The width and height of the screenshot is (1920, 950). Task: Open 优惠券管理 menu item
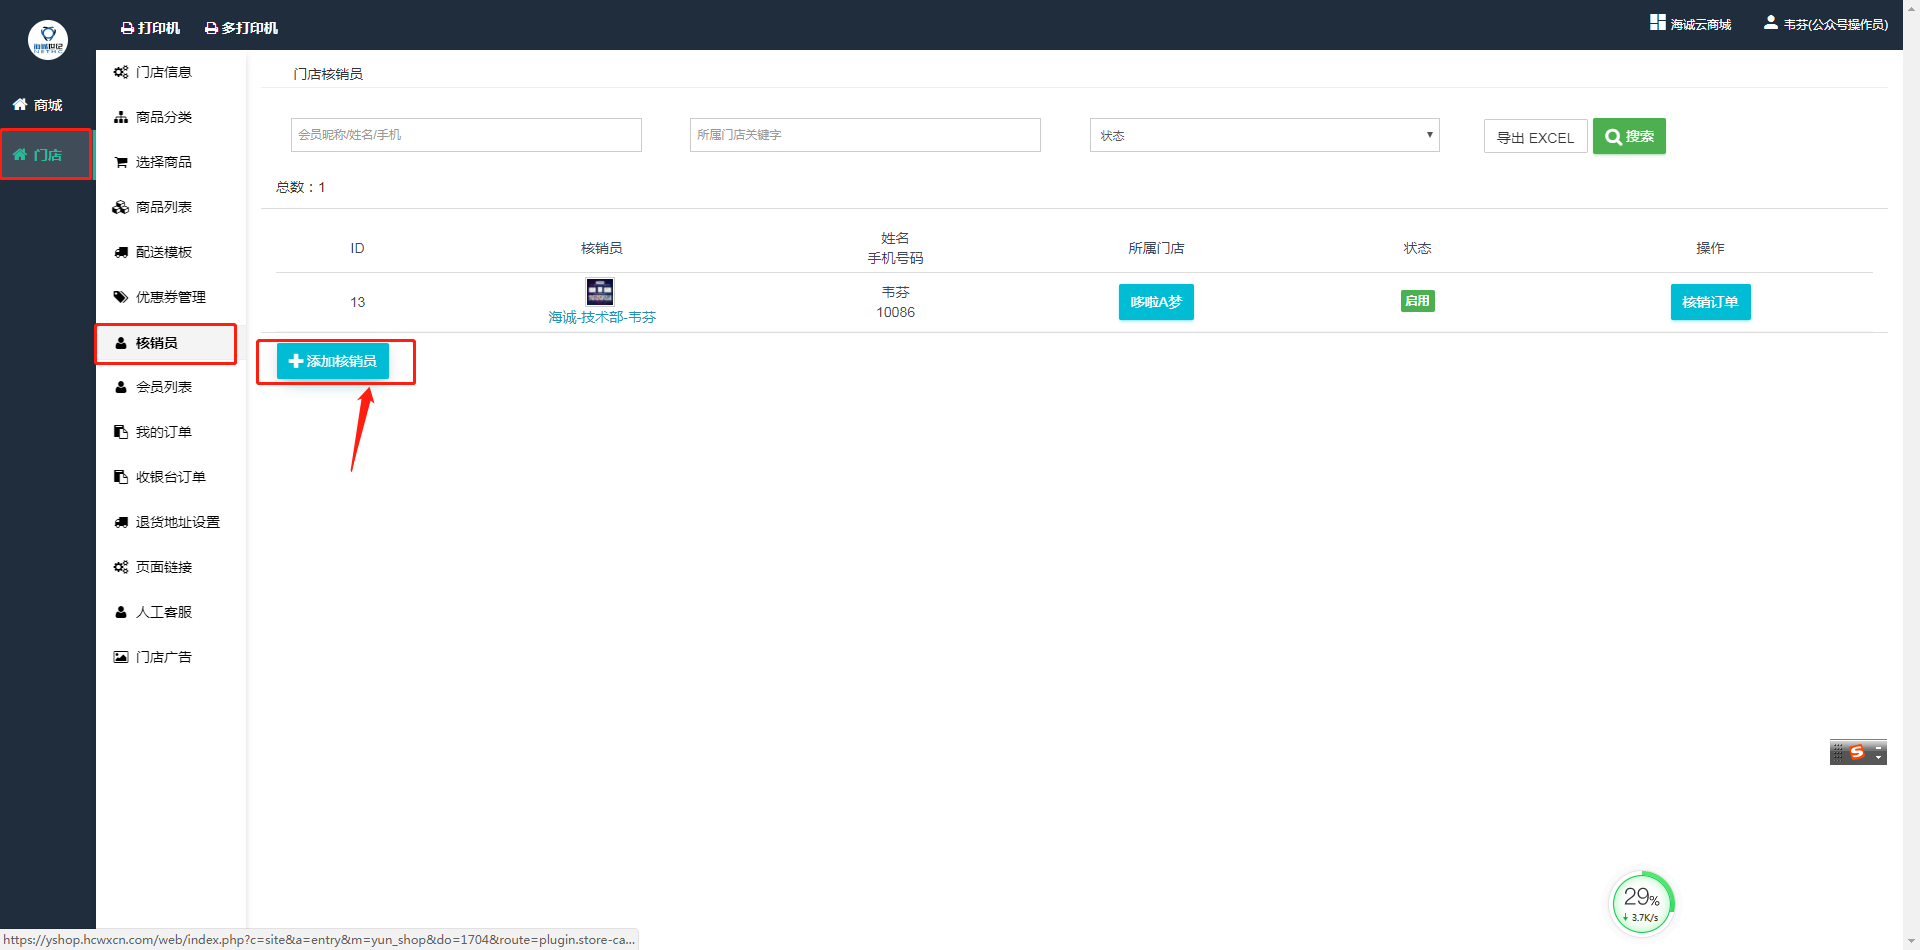(x=171, y=297)
